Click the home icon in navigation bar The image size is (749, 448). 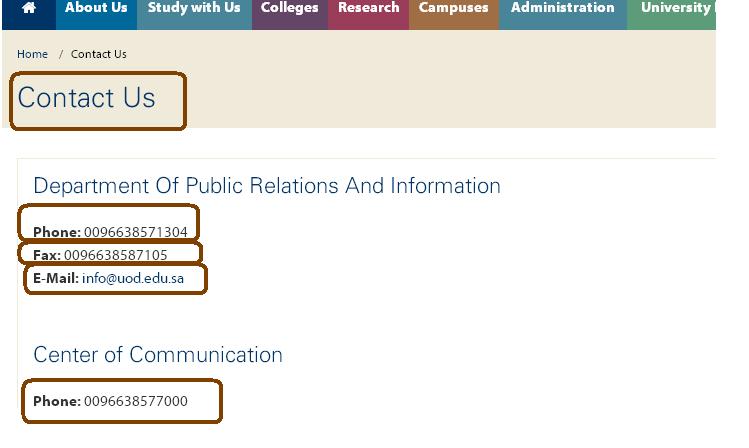tap(28, 8)
